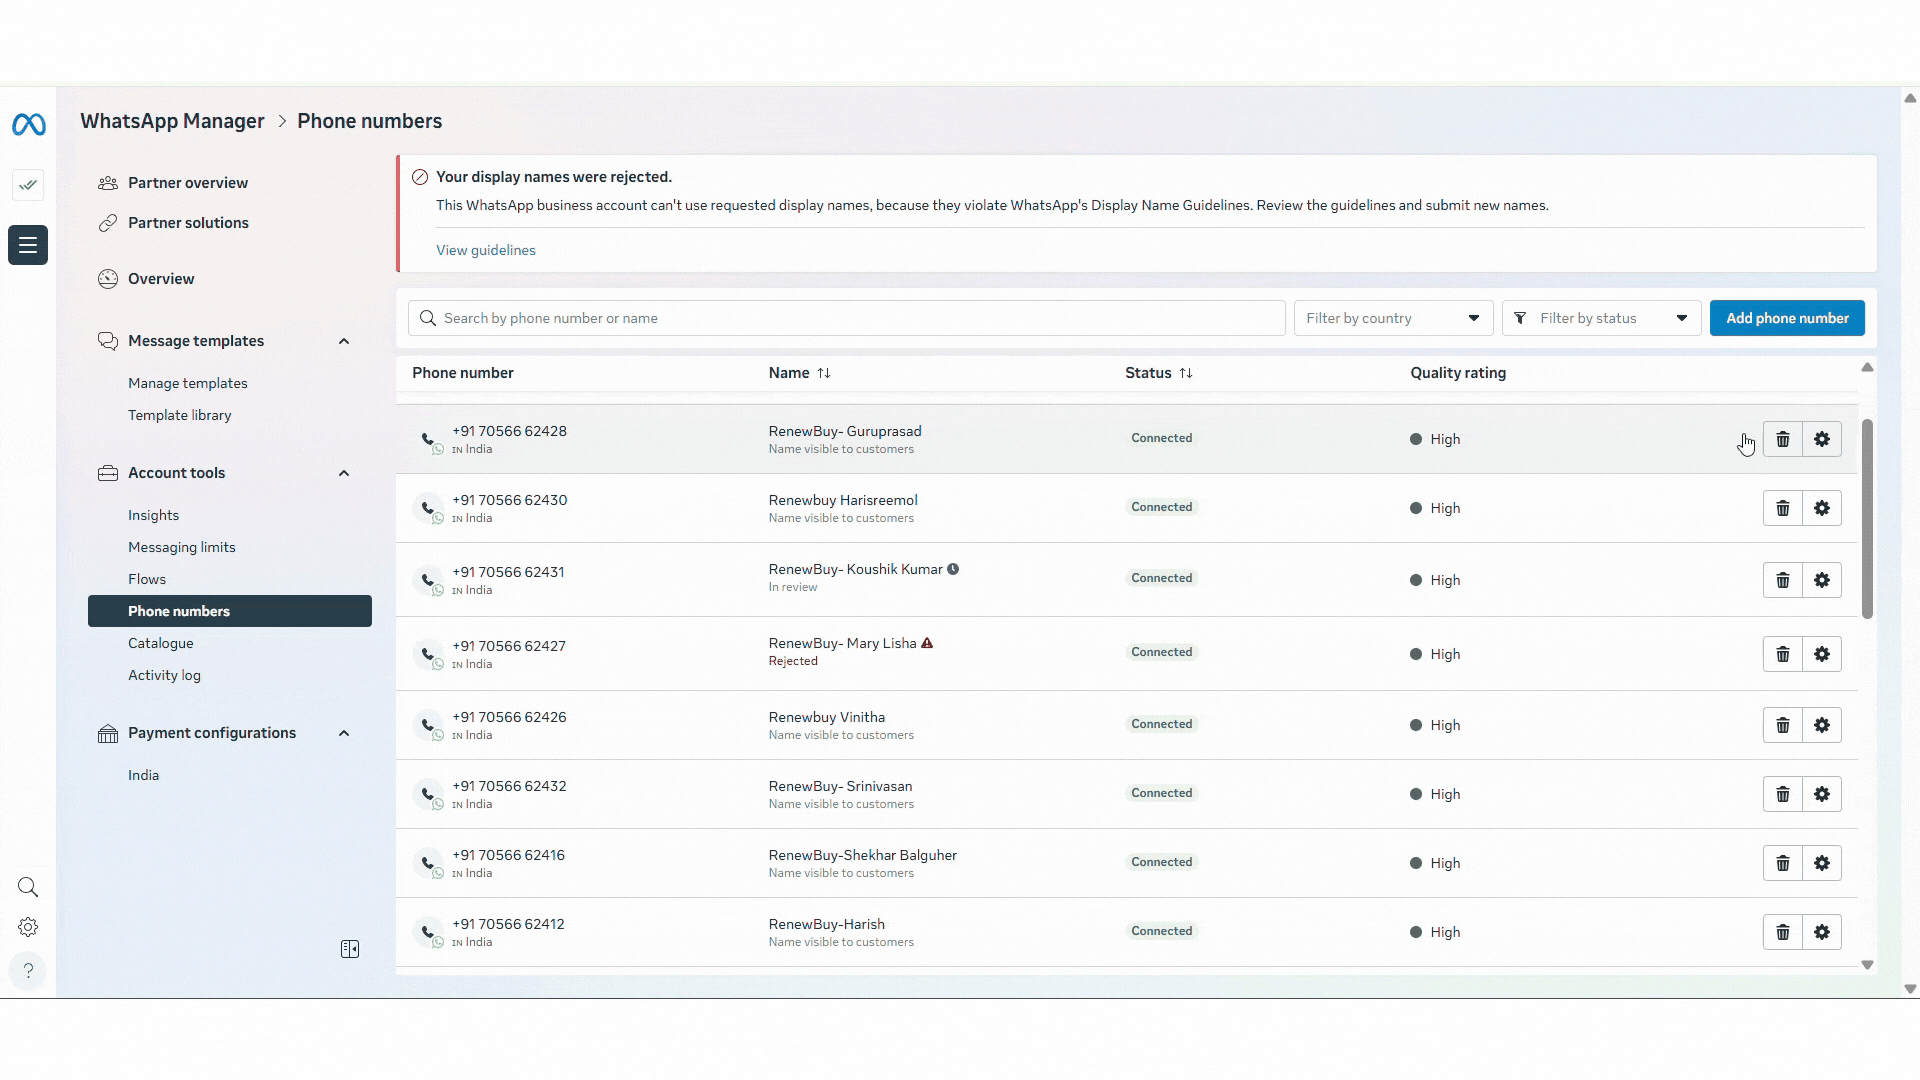The image size is (1920, 1080).
Task: Click the search magnifier in left rail
Action: tap(28, 887)
